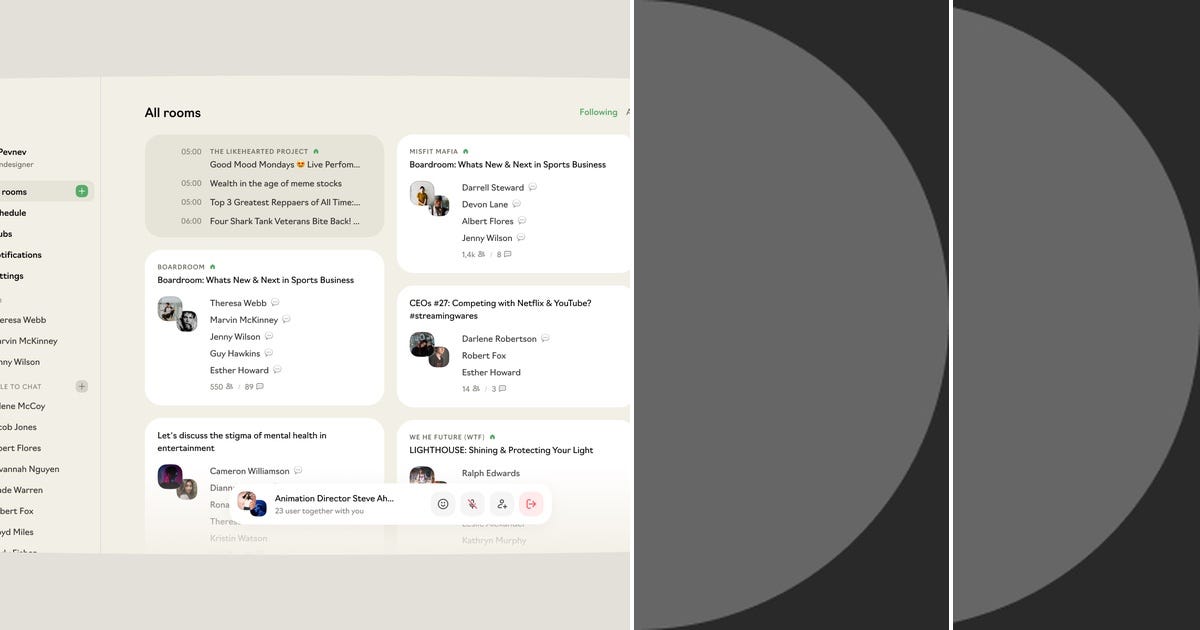
Task: Click the avatars in the CEOs #27 card
Action: click(x=429, y=350)
